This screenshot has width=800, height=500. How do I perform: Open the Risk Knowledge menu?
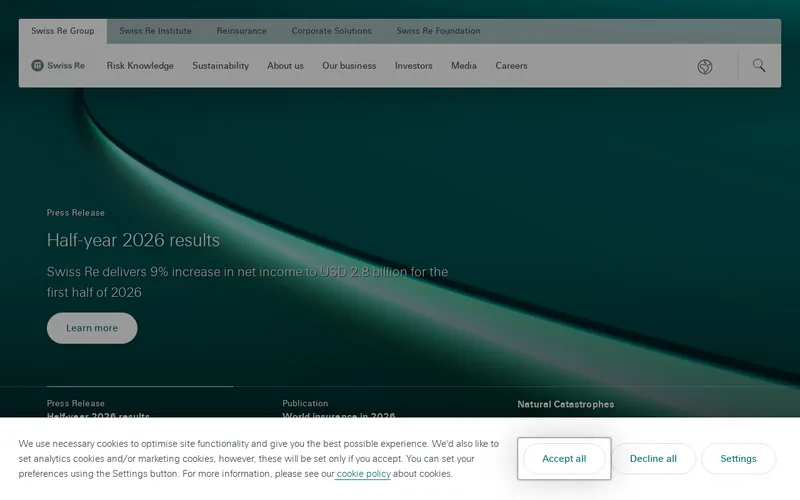coord(140,66)
